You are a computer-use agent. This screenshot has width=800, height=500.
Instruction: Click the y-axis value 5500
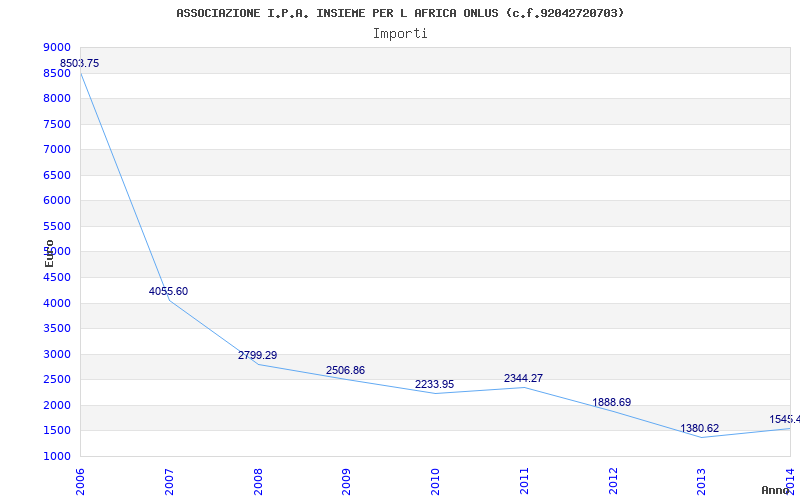pos(57,227)
